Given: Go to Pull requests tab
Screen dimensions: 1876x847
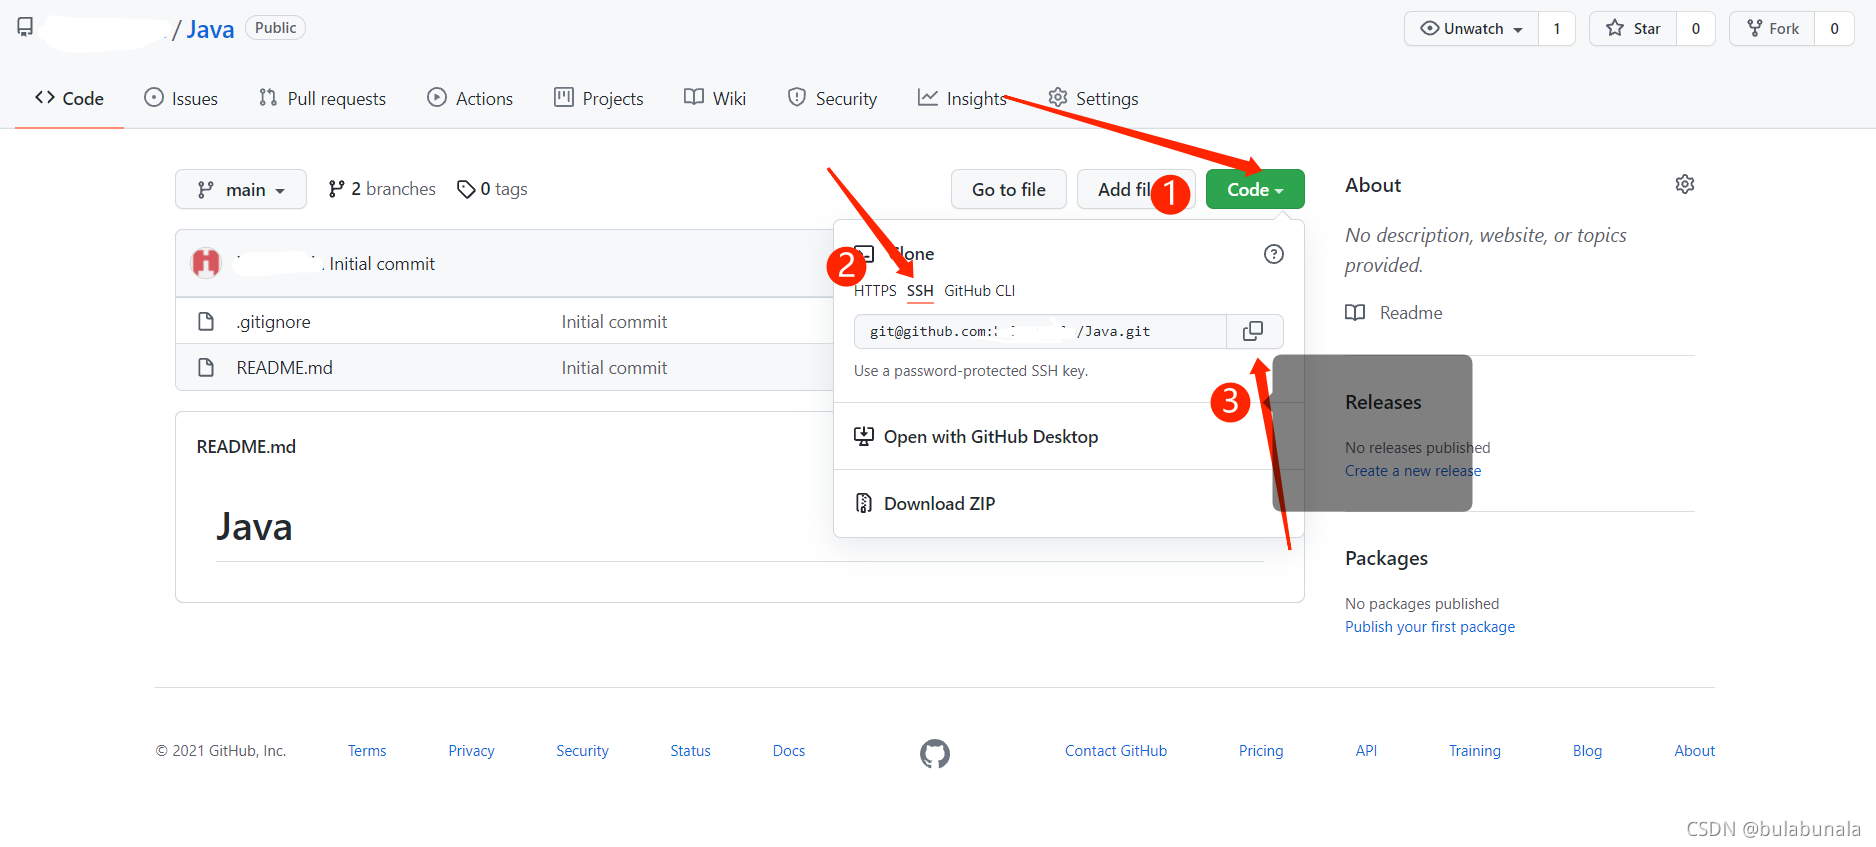Looking at the screenshot, I should tap(322, 98).
